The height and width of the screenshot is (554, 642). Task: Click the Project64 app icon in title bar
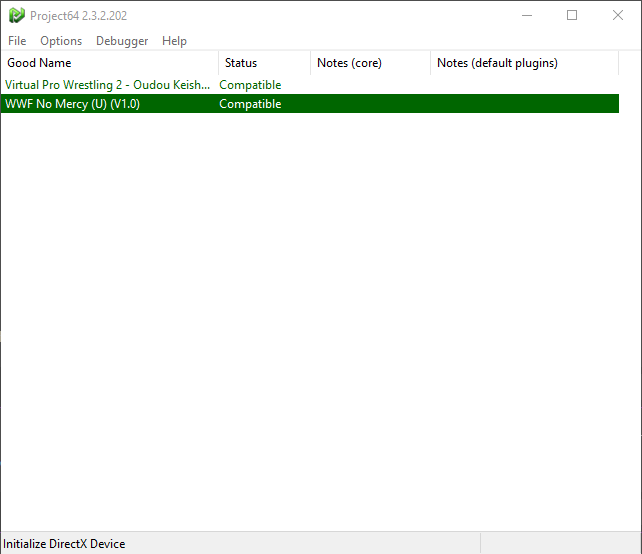click(16, 16)
